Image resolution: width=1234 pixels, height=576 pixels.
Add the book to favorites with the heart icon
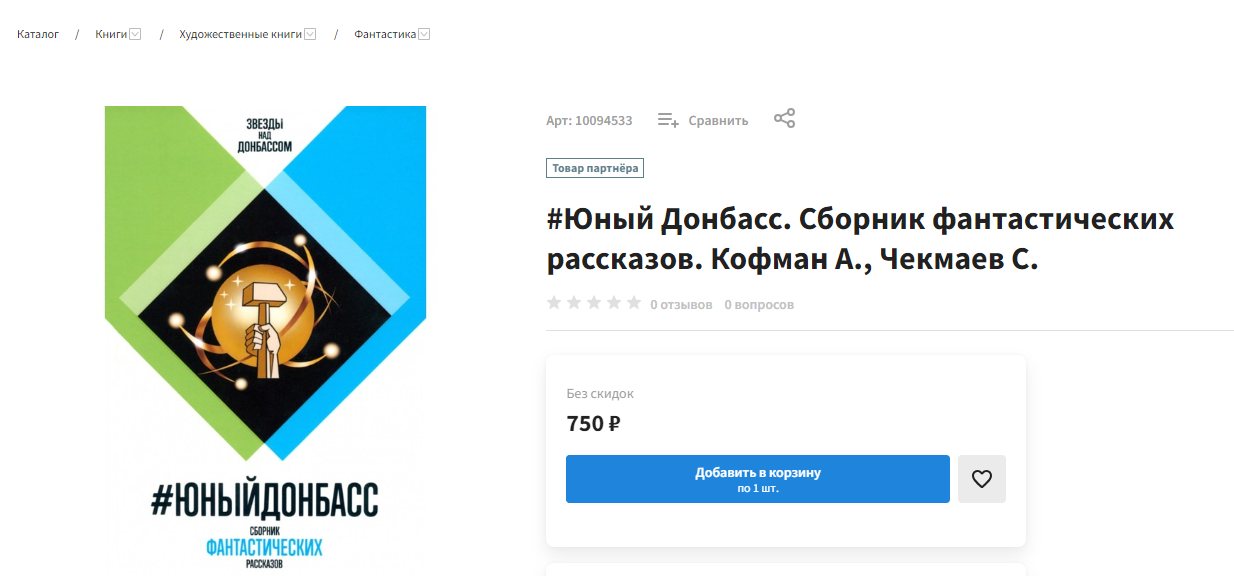pos(982,479)
